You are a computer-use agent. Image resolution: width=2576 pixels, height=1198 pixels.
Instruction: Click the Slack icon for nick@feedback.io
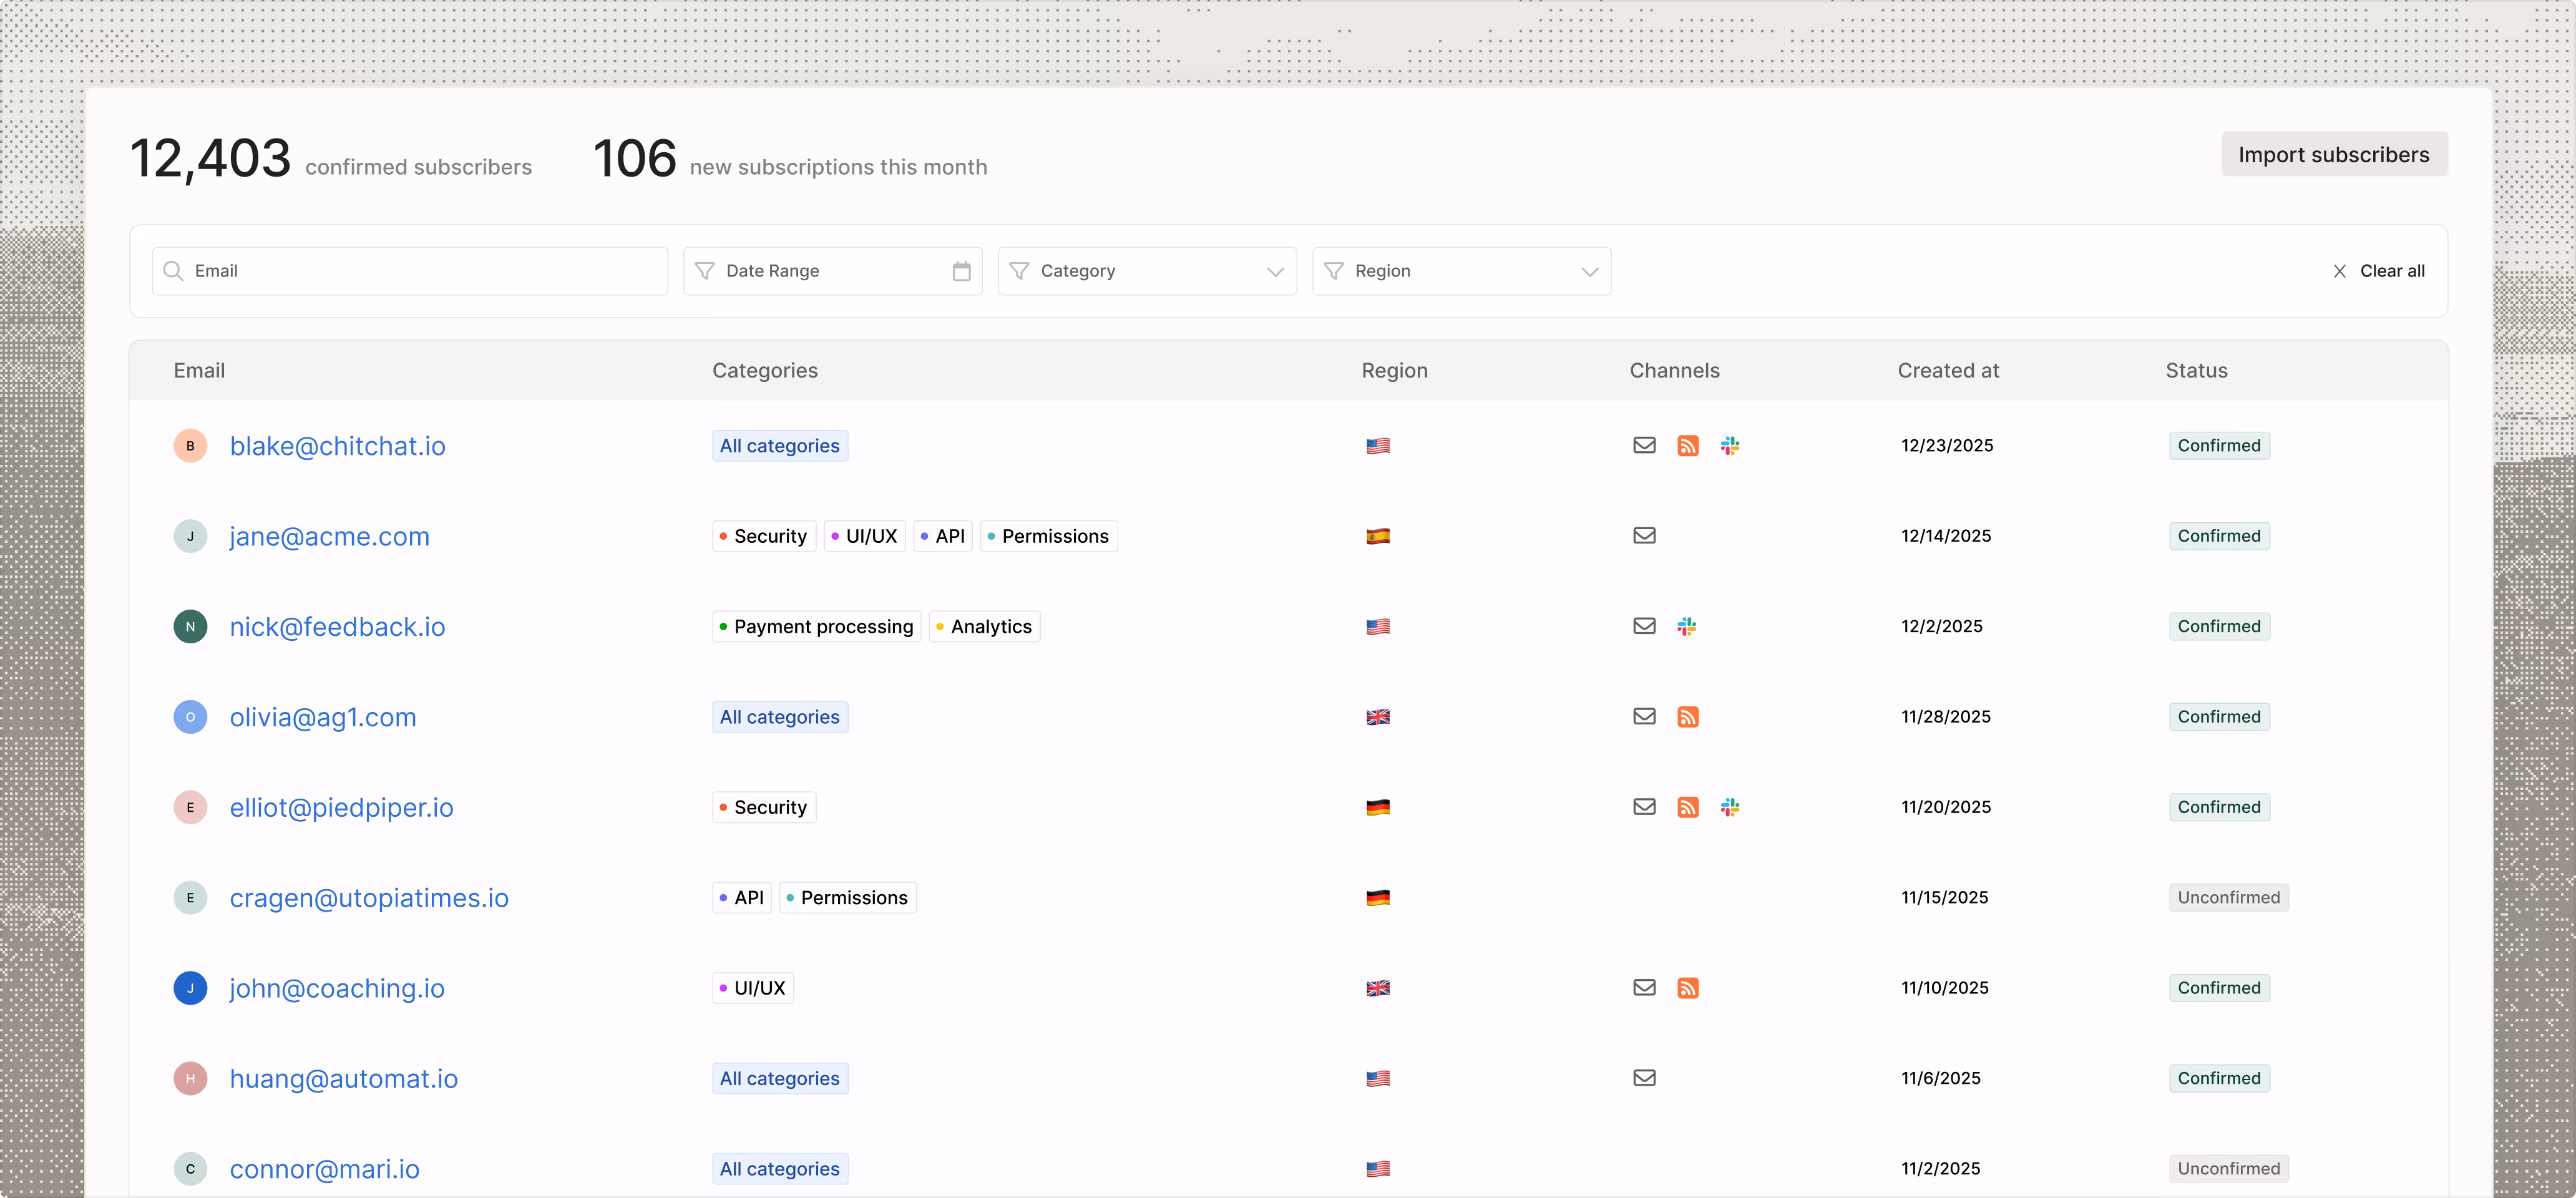1687,626
